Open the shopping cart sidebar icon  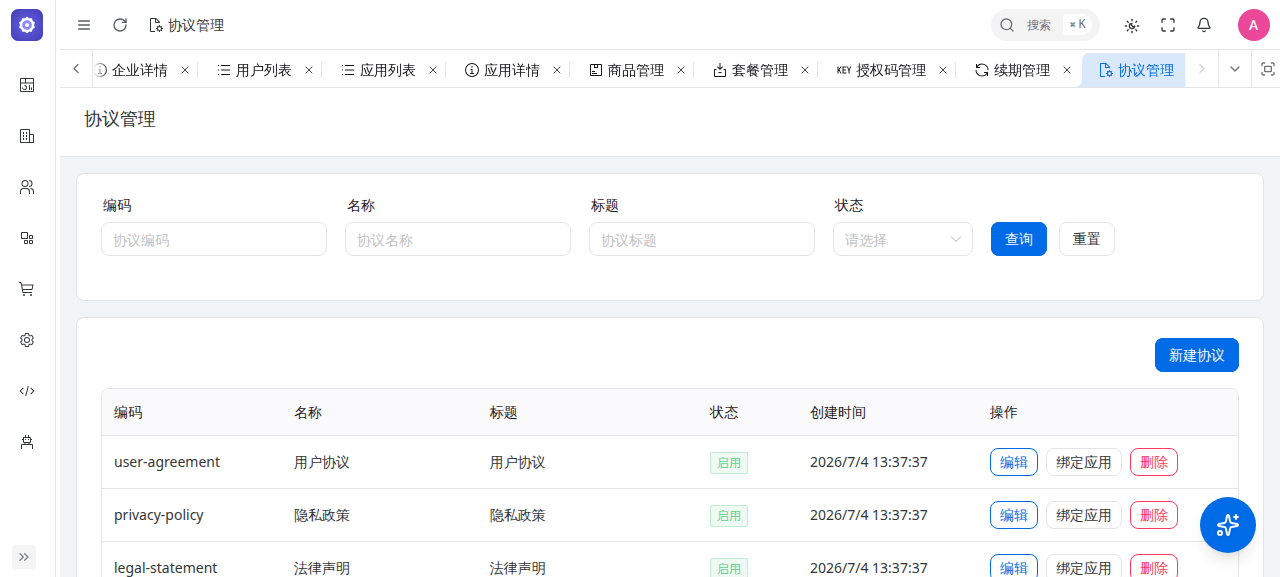[x=27, y=289]
